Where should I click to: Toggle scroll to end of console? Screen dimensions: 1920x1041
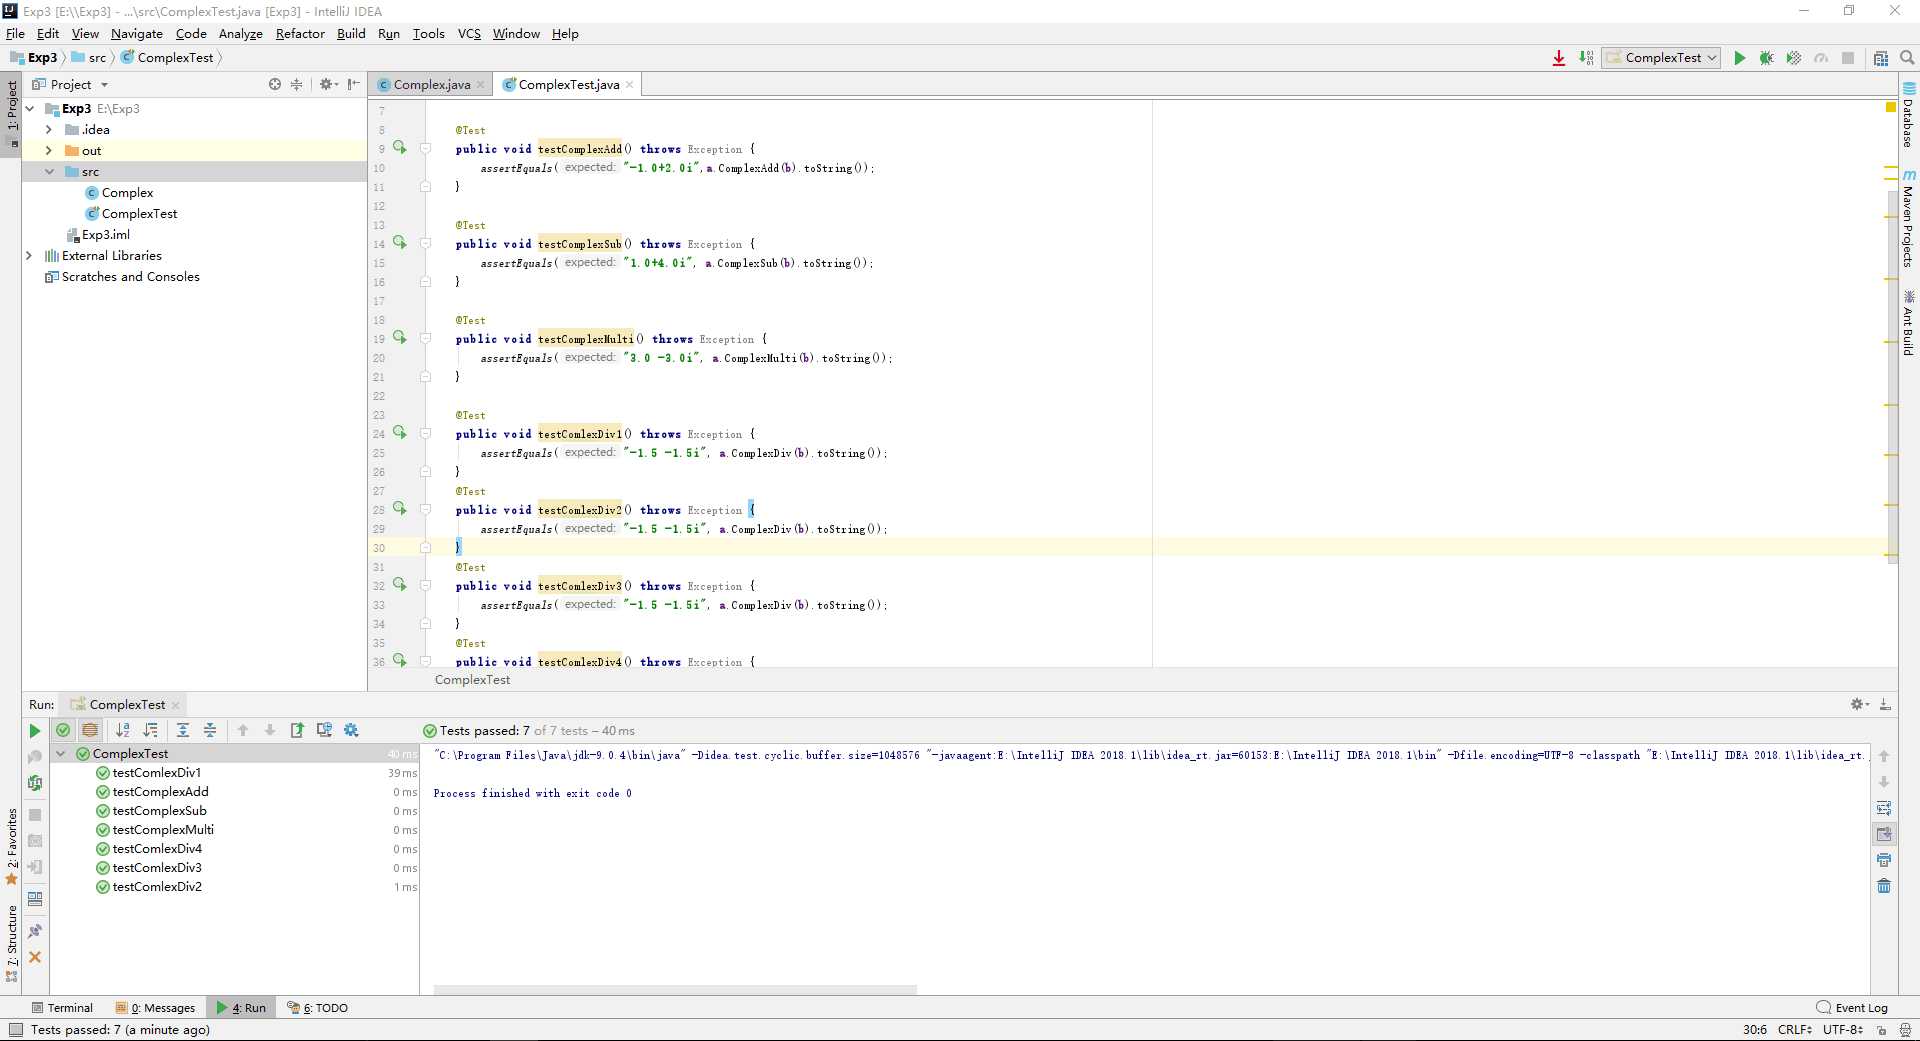(1884, 834)
